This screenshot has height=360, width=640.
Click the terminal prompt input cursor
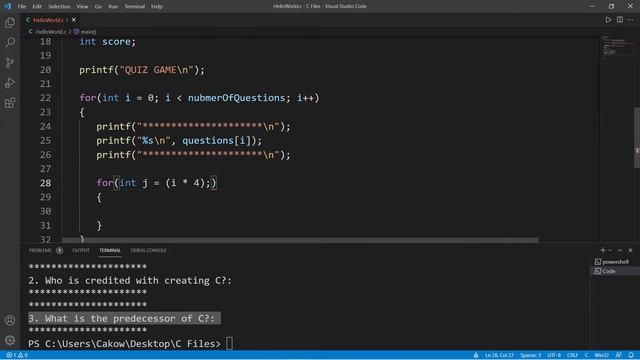229,344
